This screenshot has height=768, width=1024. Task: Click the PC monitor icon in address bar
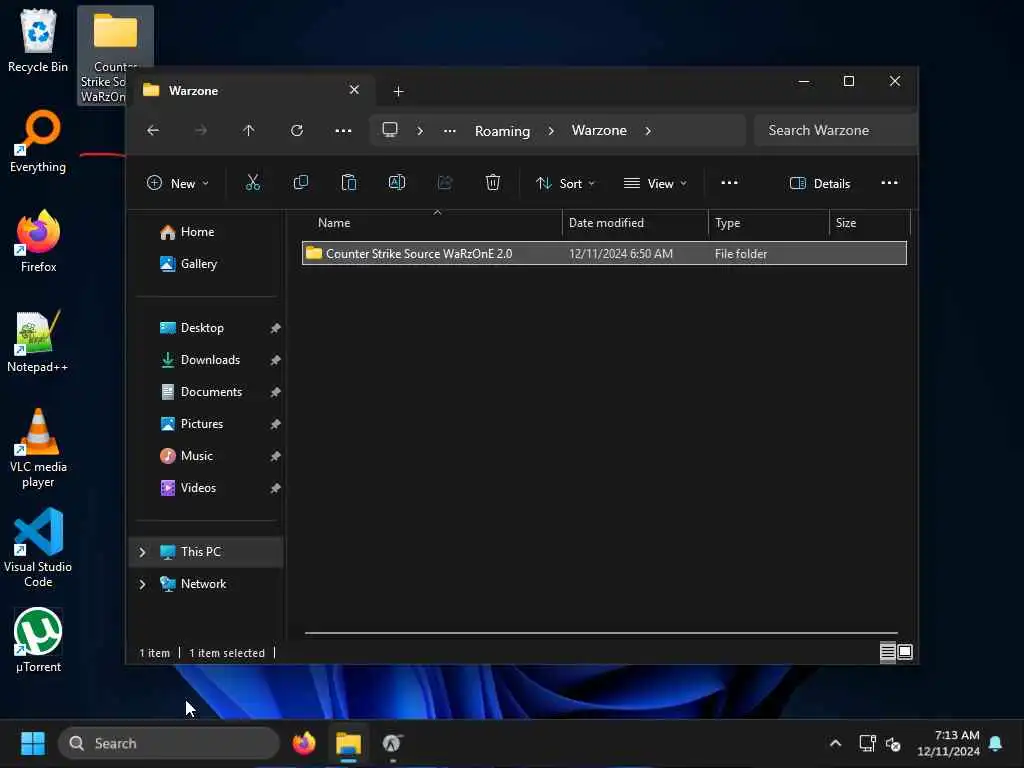(390, 130)
